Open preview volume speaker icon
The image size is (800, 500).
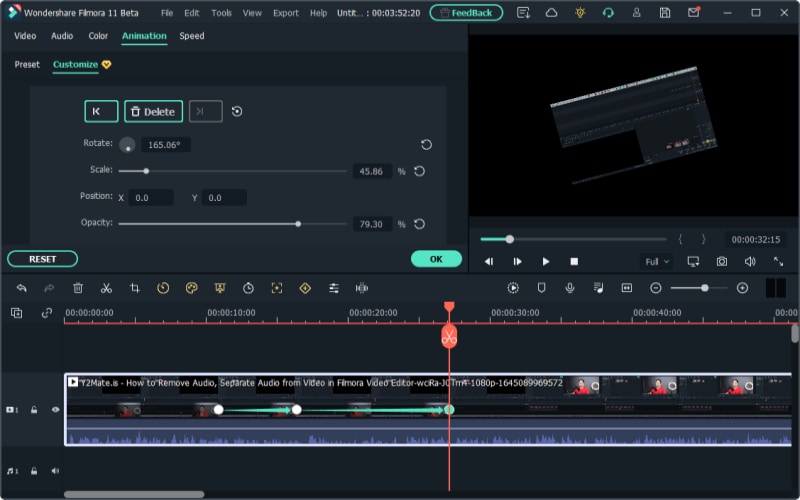tap(750, 262)
